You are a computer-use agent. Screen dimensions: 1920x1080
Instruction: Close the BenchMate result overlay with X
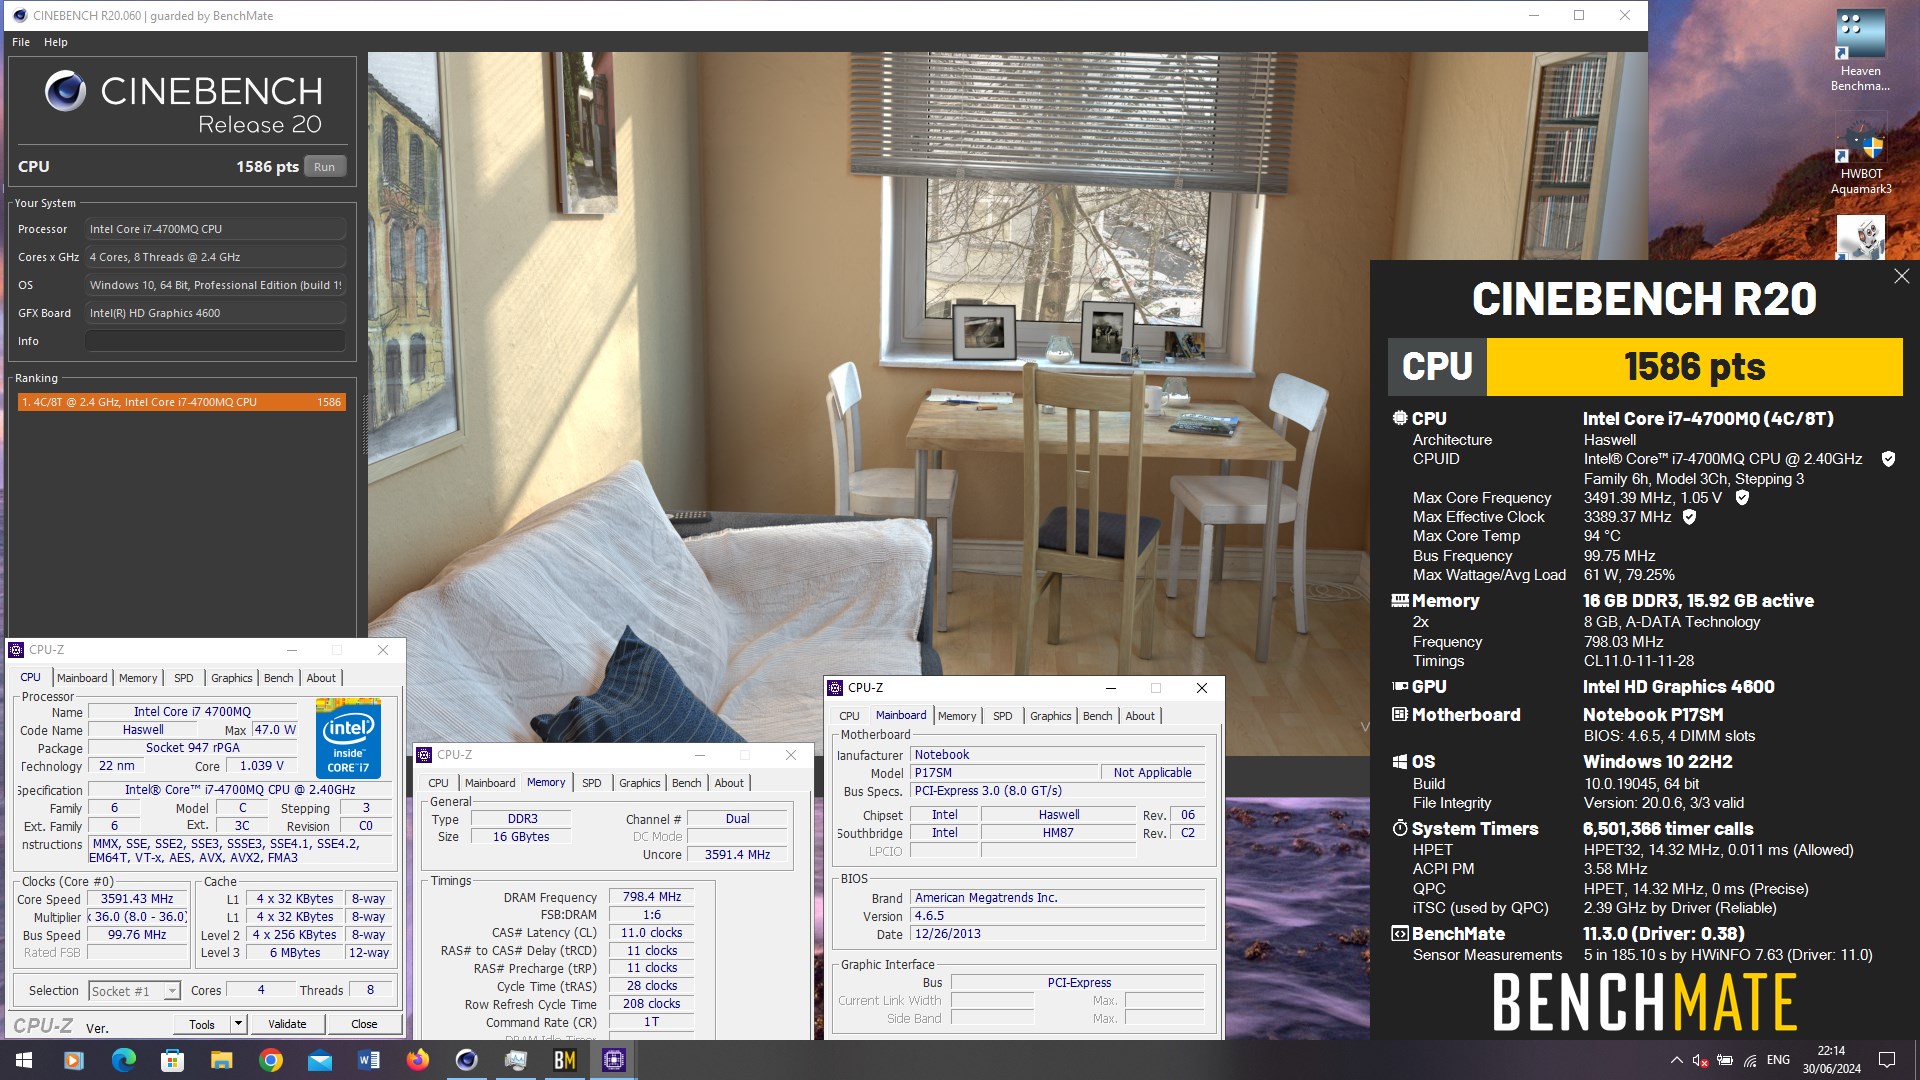1901,276
